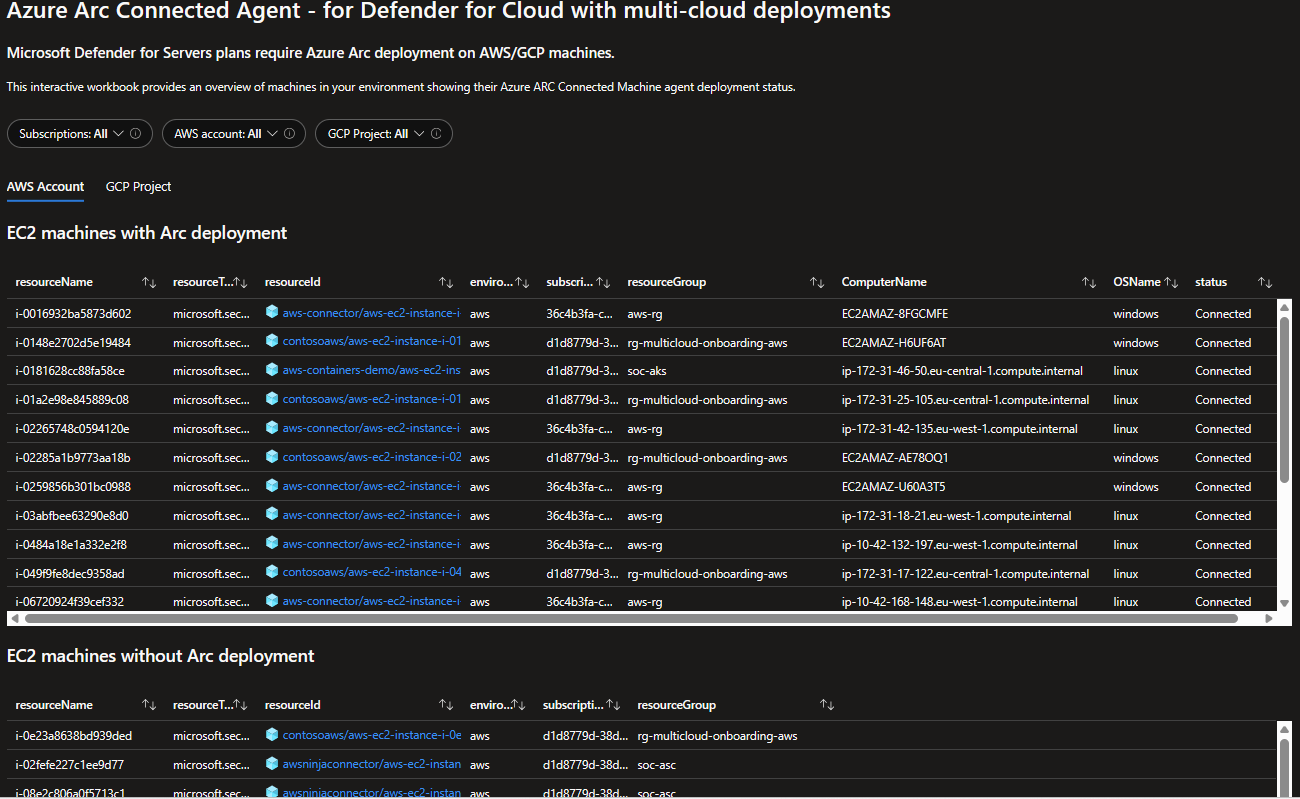Open the aws-connector/aws-ec2-instance-i link in the first row
The image size is (1300, 799).
coord(372,312)
